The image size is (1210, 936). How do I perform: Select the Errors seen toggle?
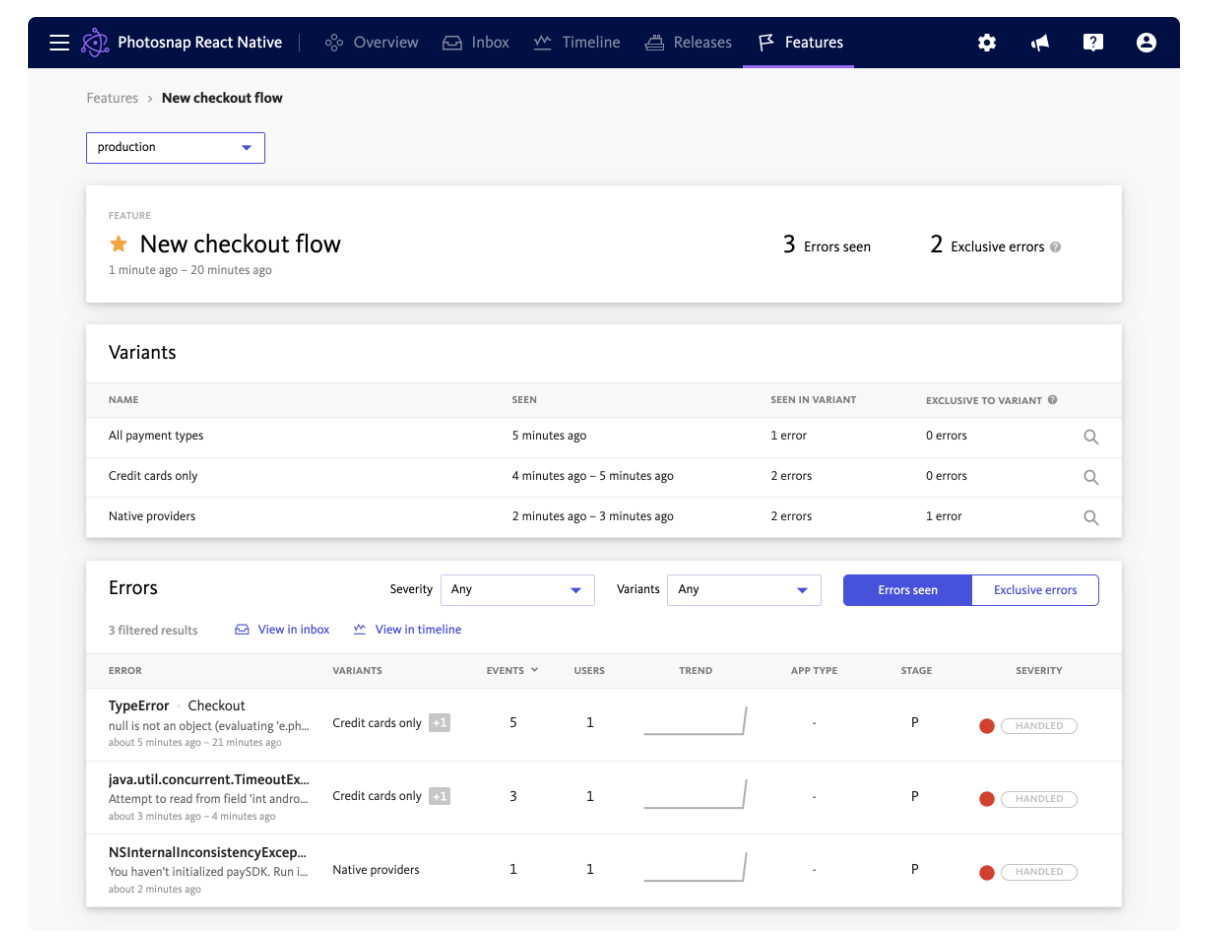coord(906,590)
